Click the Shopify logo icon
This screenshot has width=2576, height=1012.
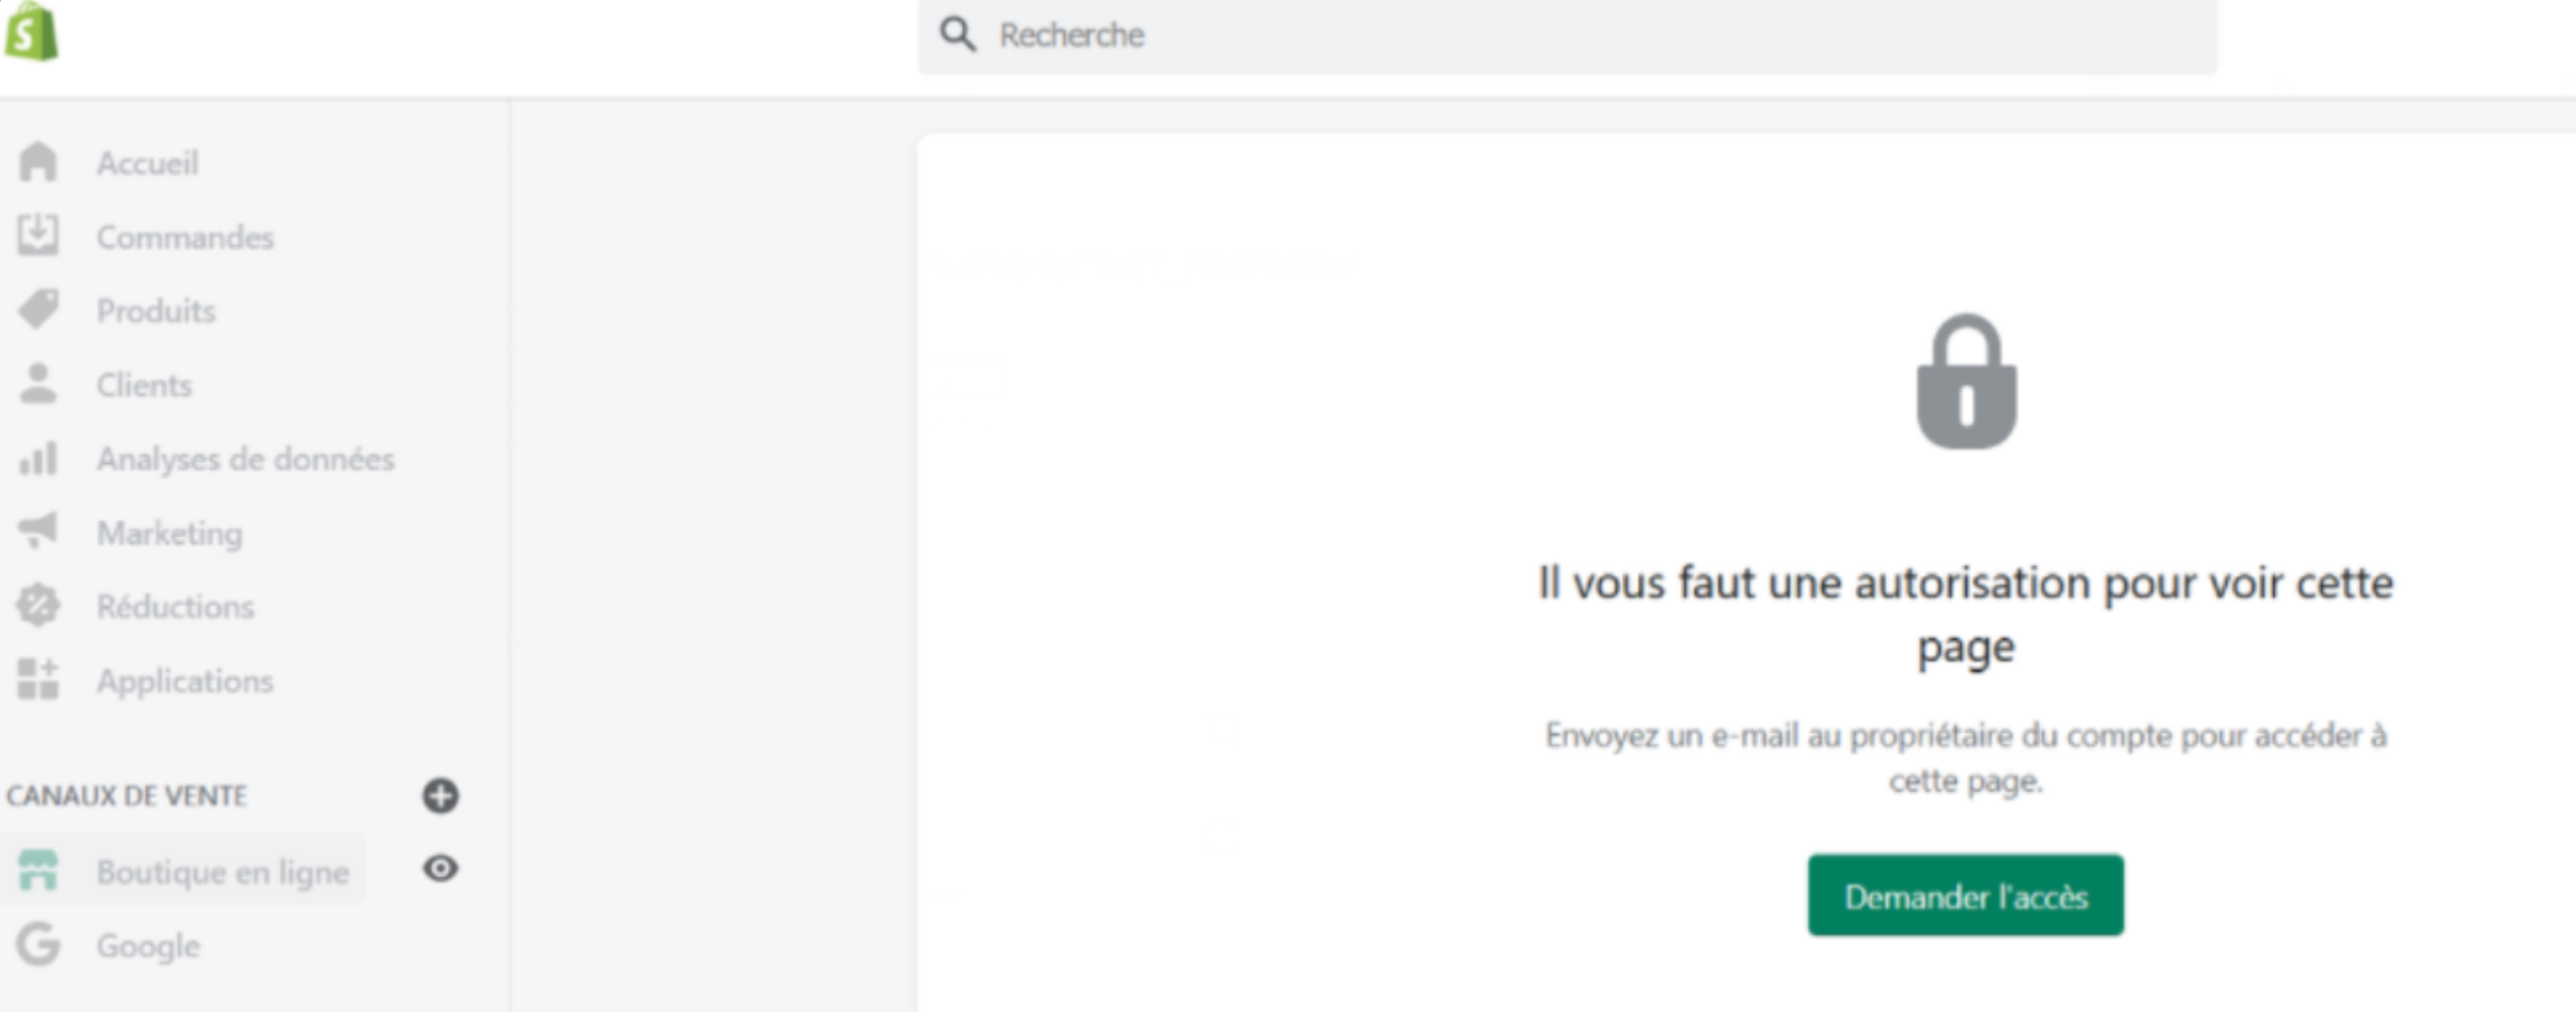(32, 31)
